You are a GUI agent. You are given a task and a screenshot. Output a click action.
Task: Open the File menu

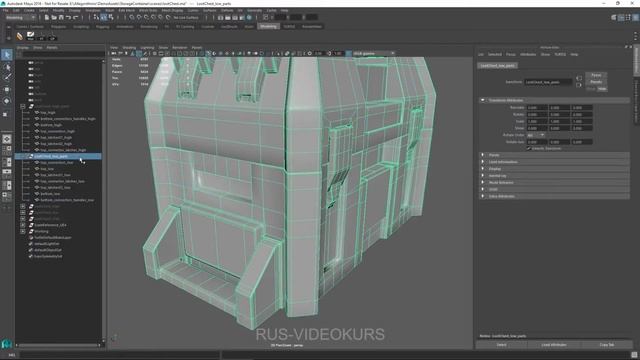point(6,10)
